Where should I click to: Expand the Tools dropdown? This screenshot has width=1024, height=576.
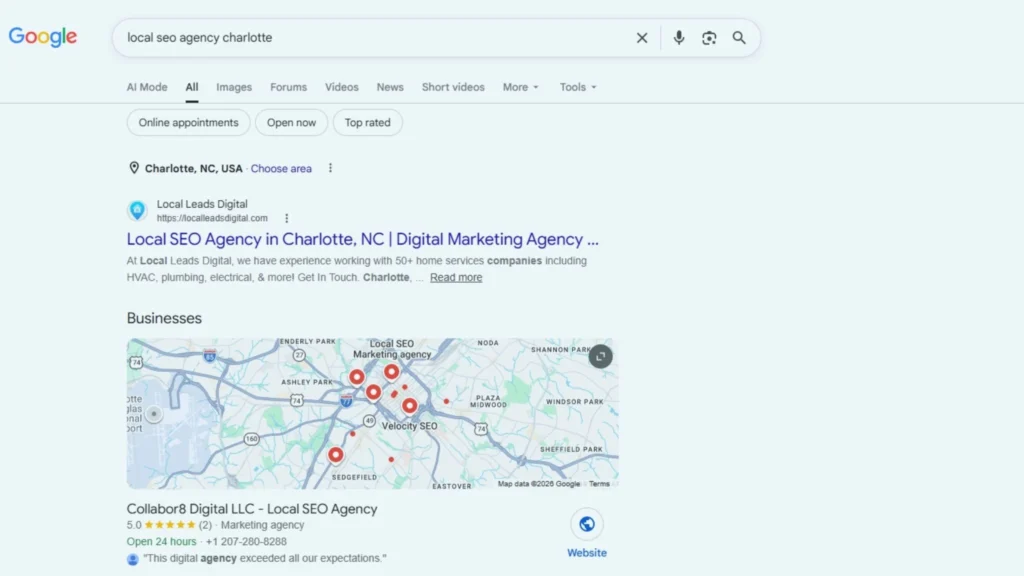click(x=578, y=87)
